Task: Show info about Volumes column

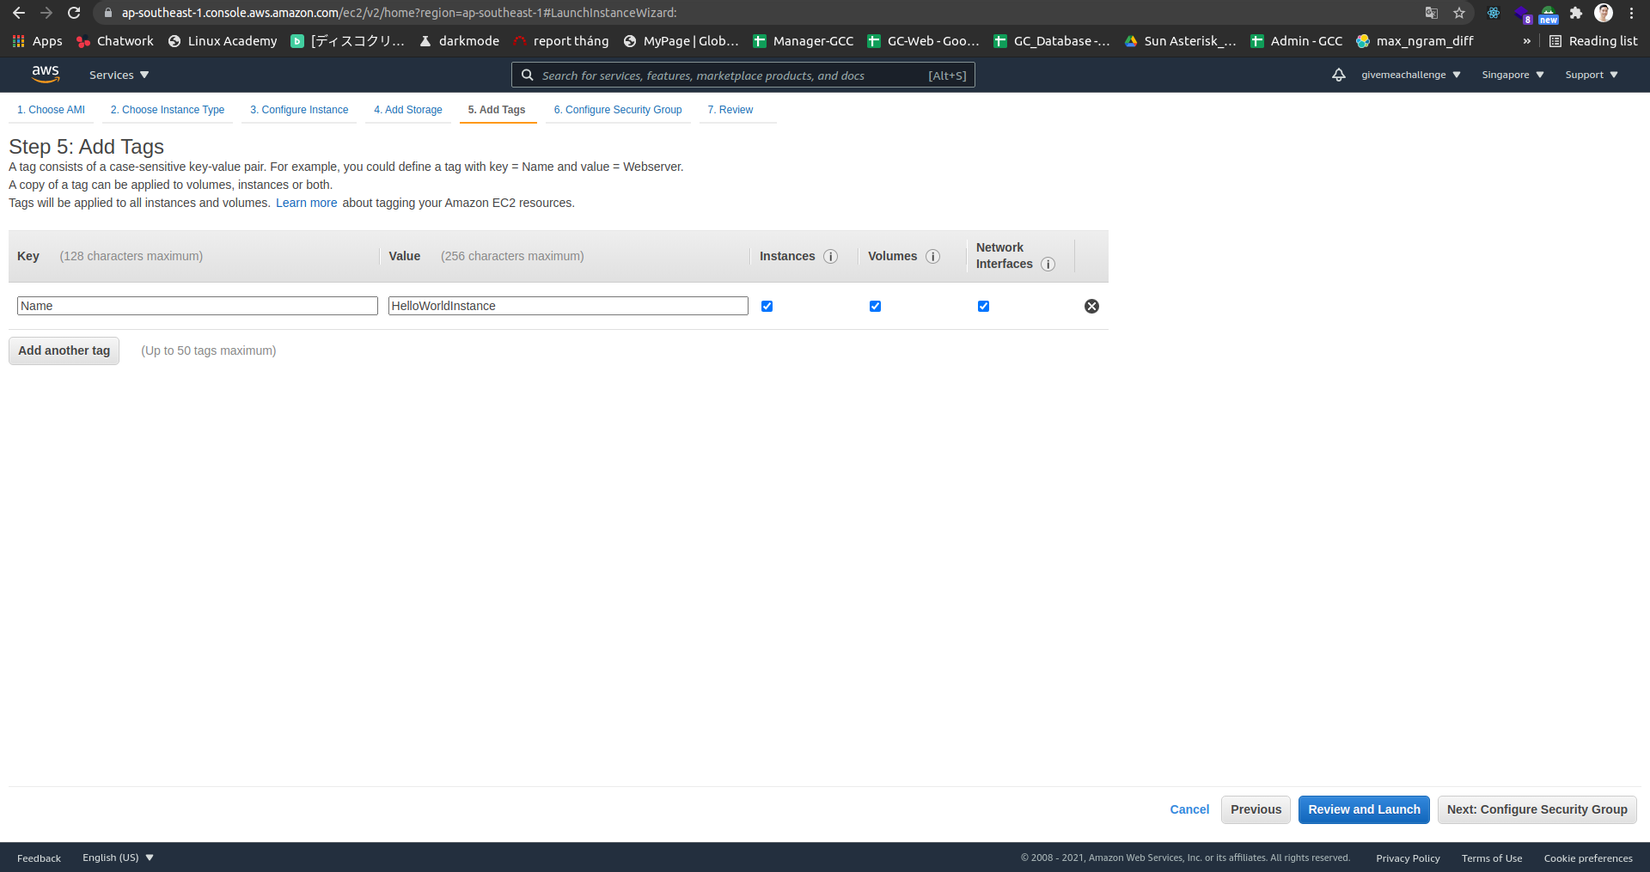Action: point(933,256)
